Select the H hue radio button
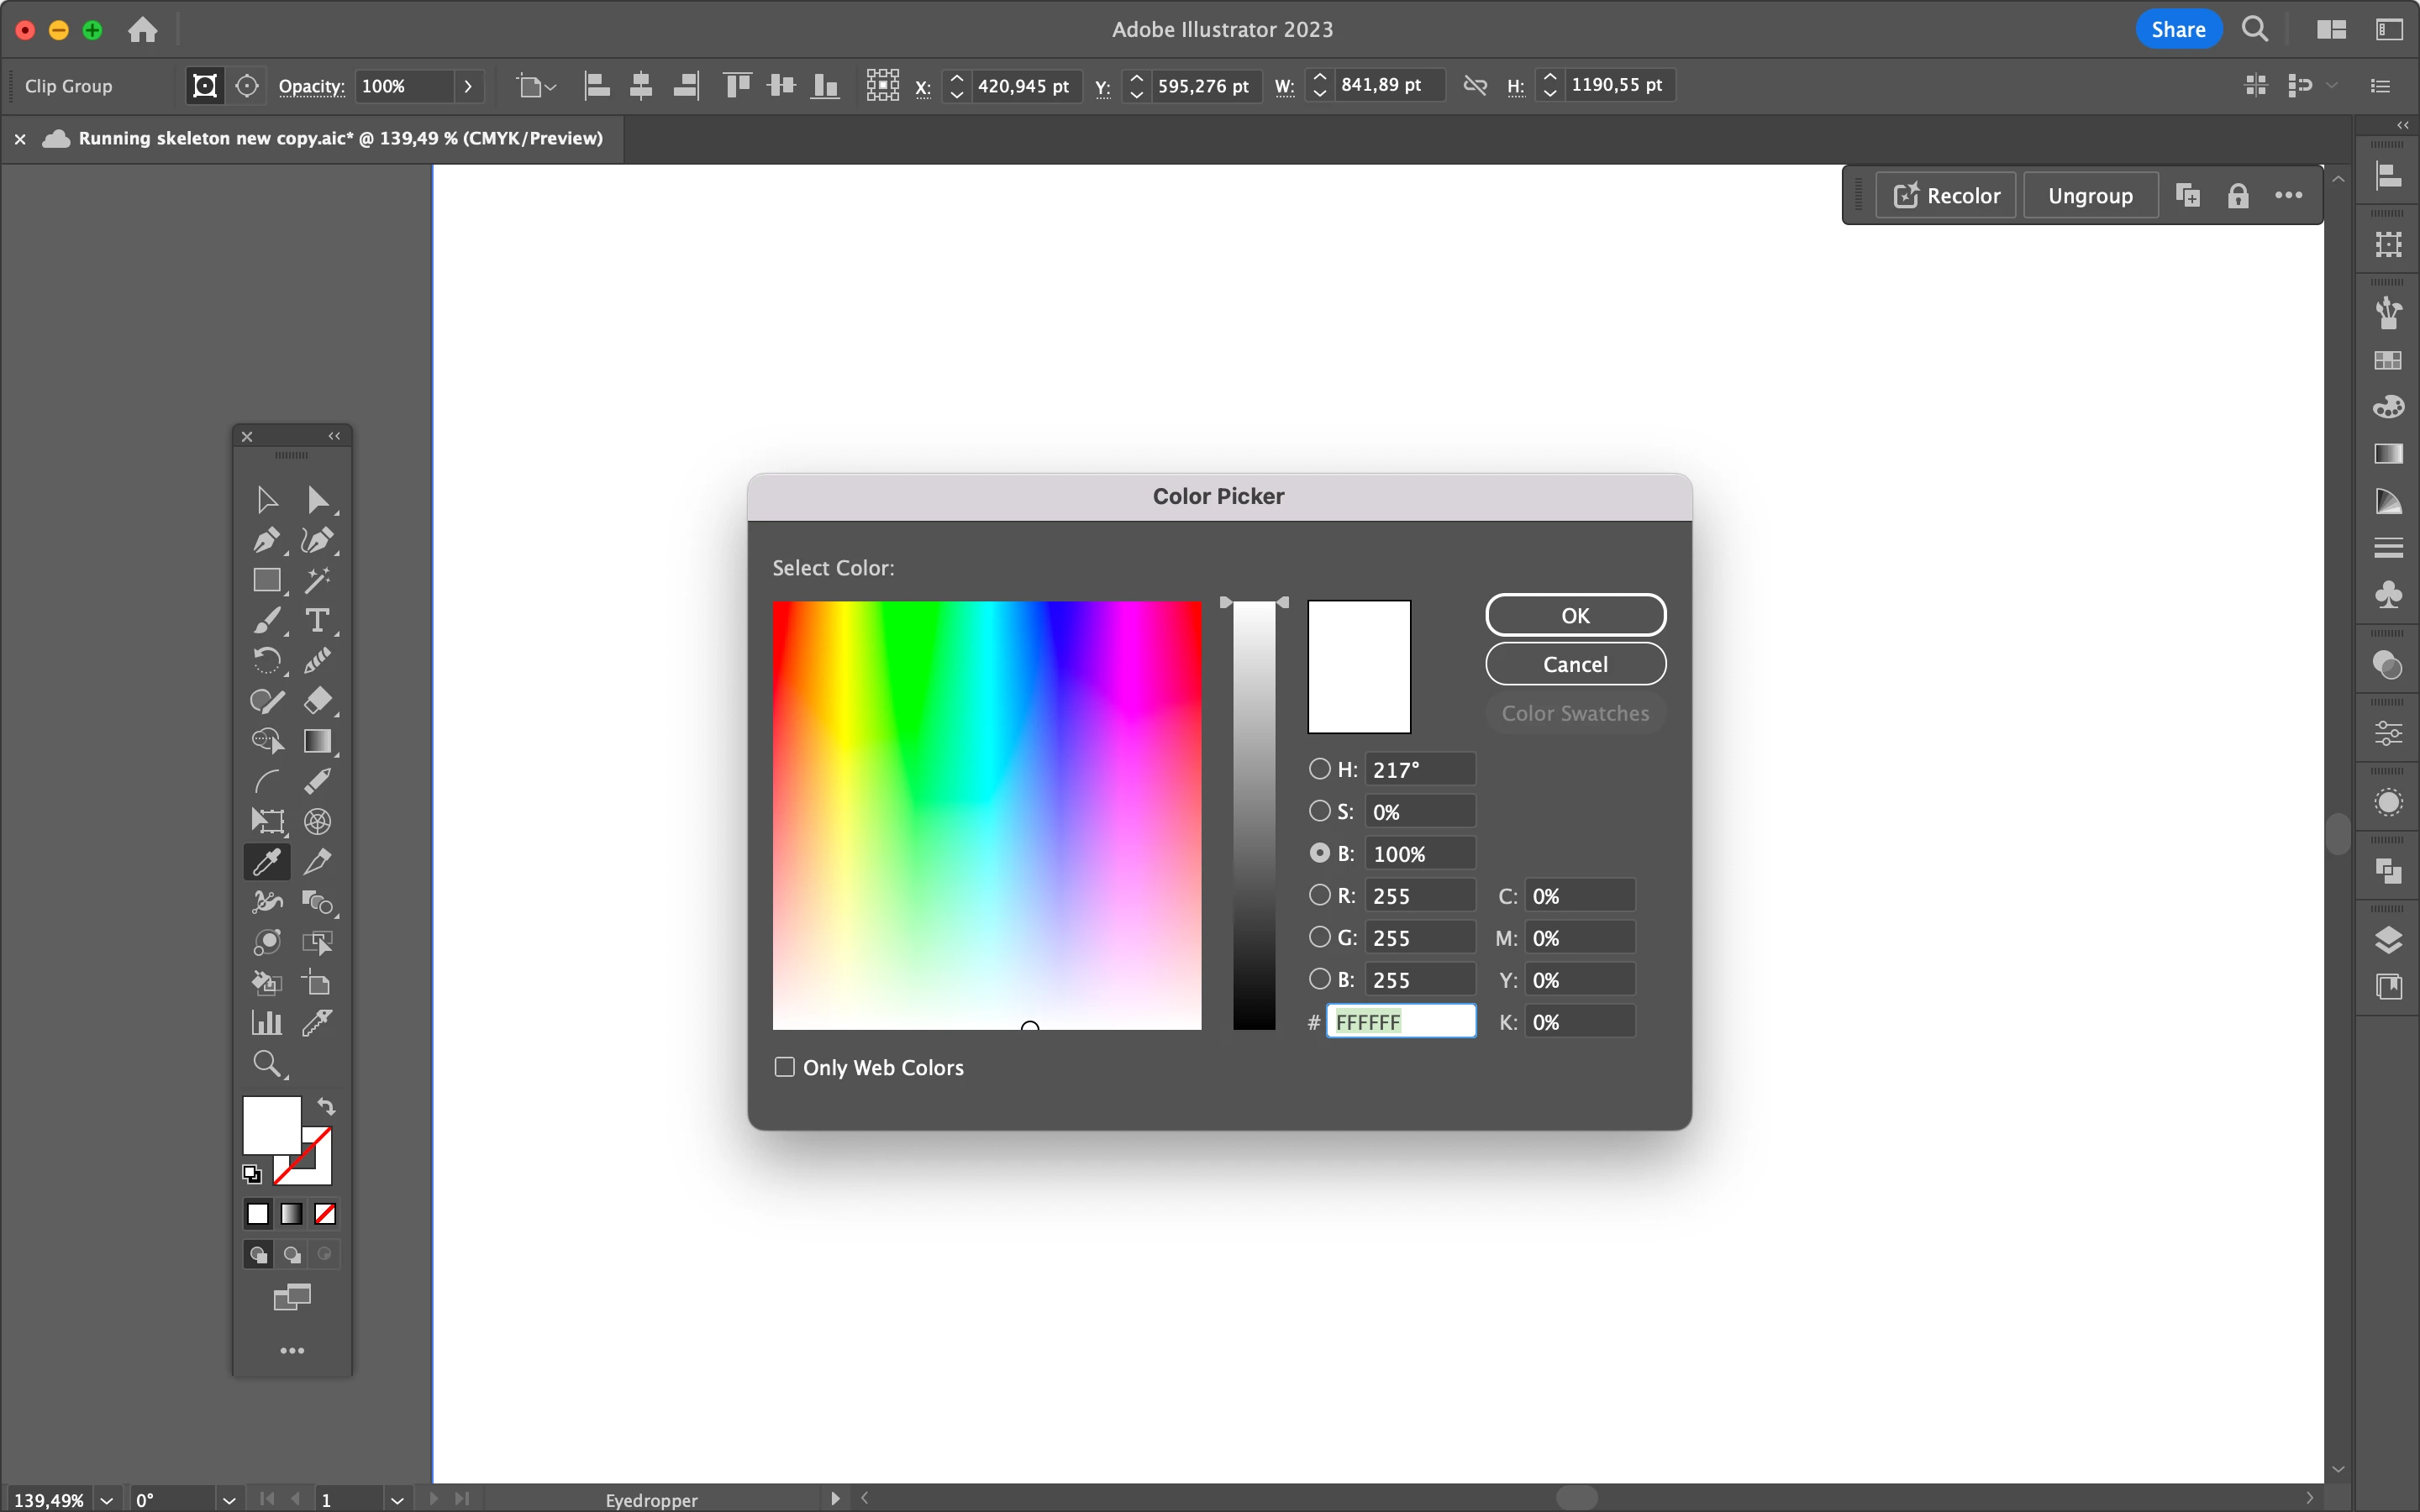 (1320, 769)
